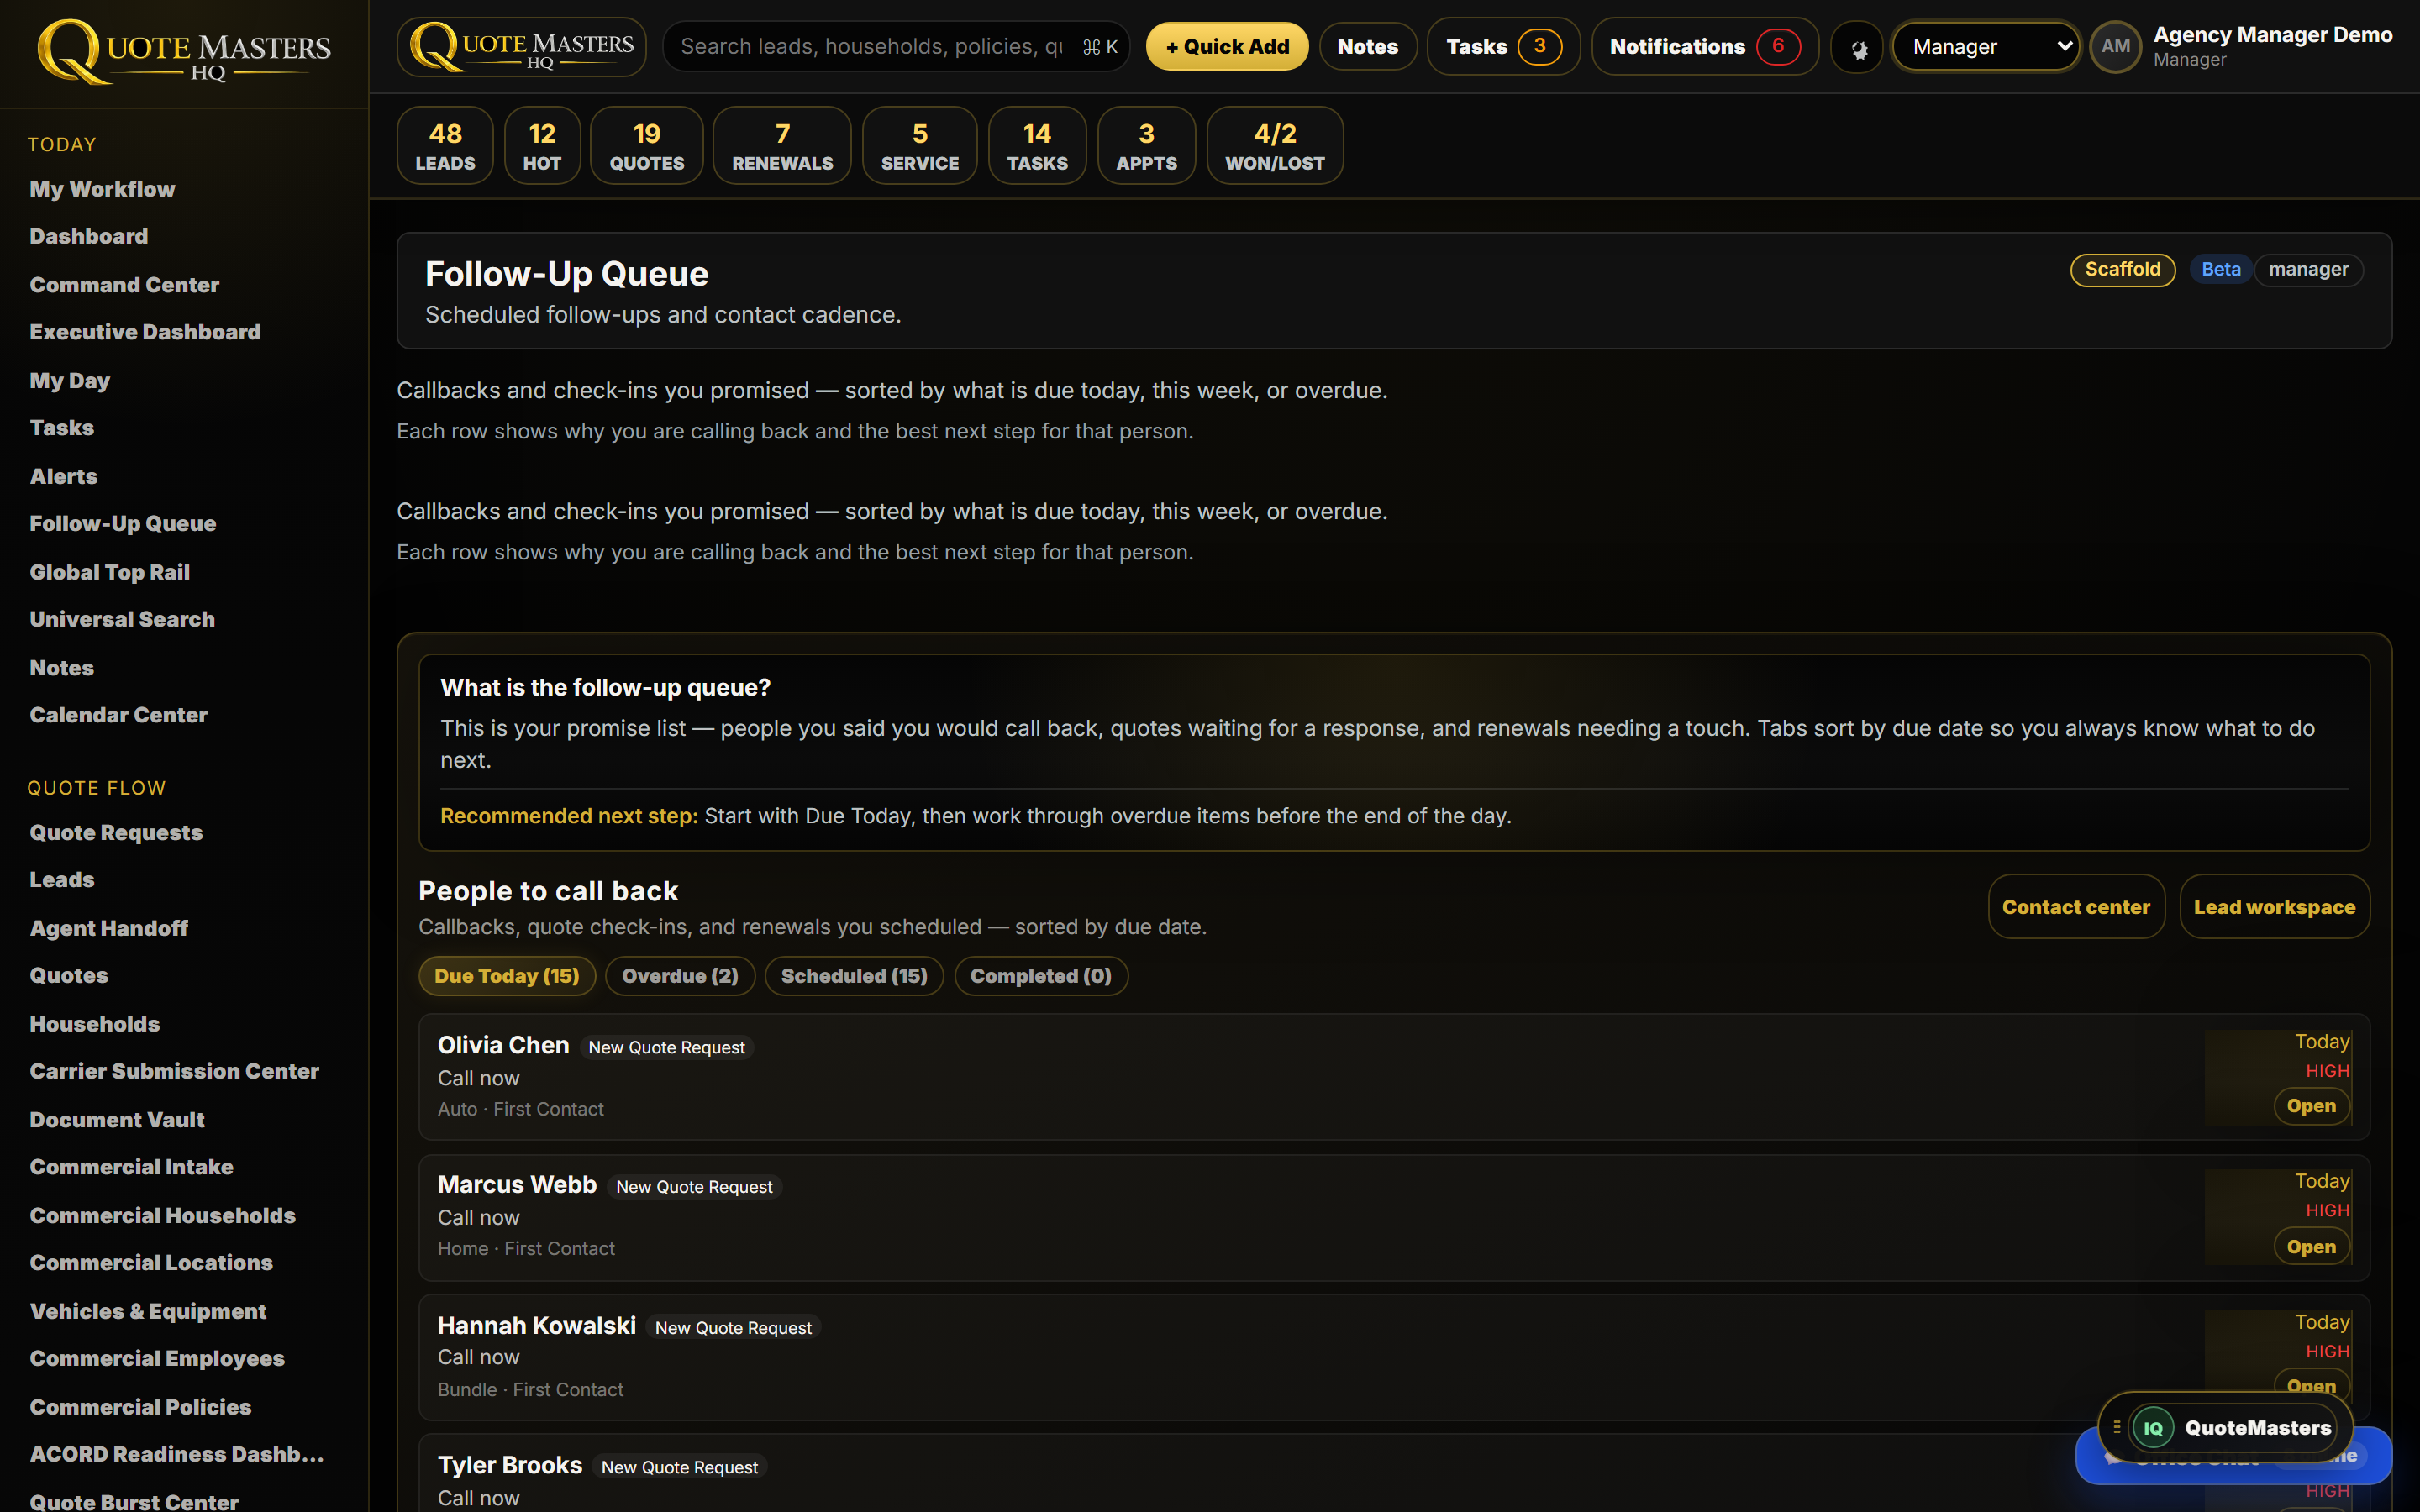Select the 12 Hot stat tile
Viewport: 2420px width, 1512px height.
pyautogui.click(x=542, y=146)
